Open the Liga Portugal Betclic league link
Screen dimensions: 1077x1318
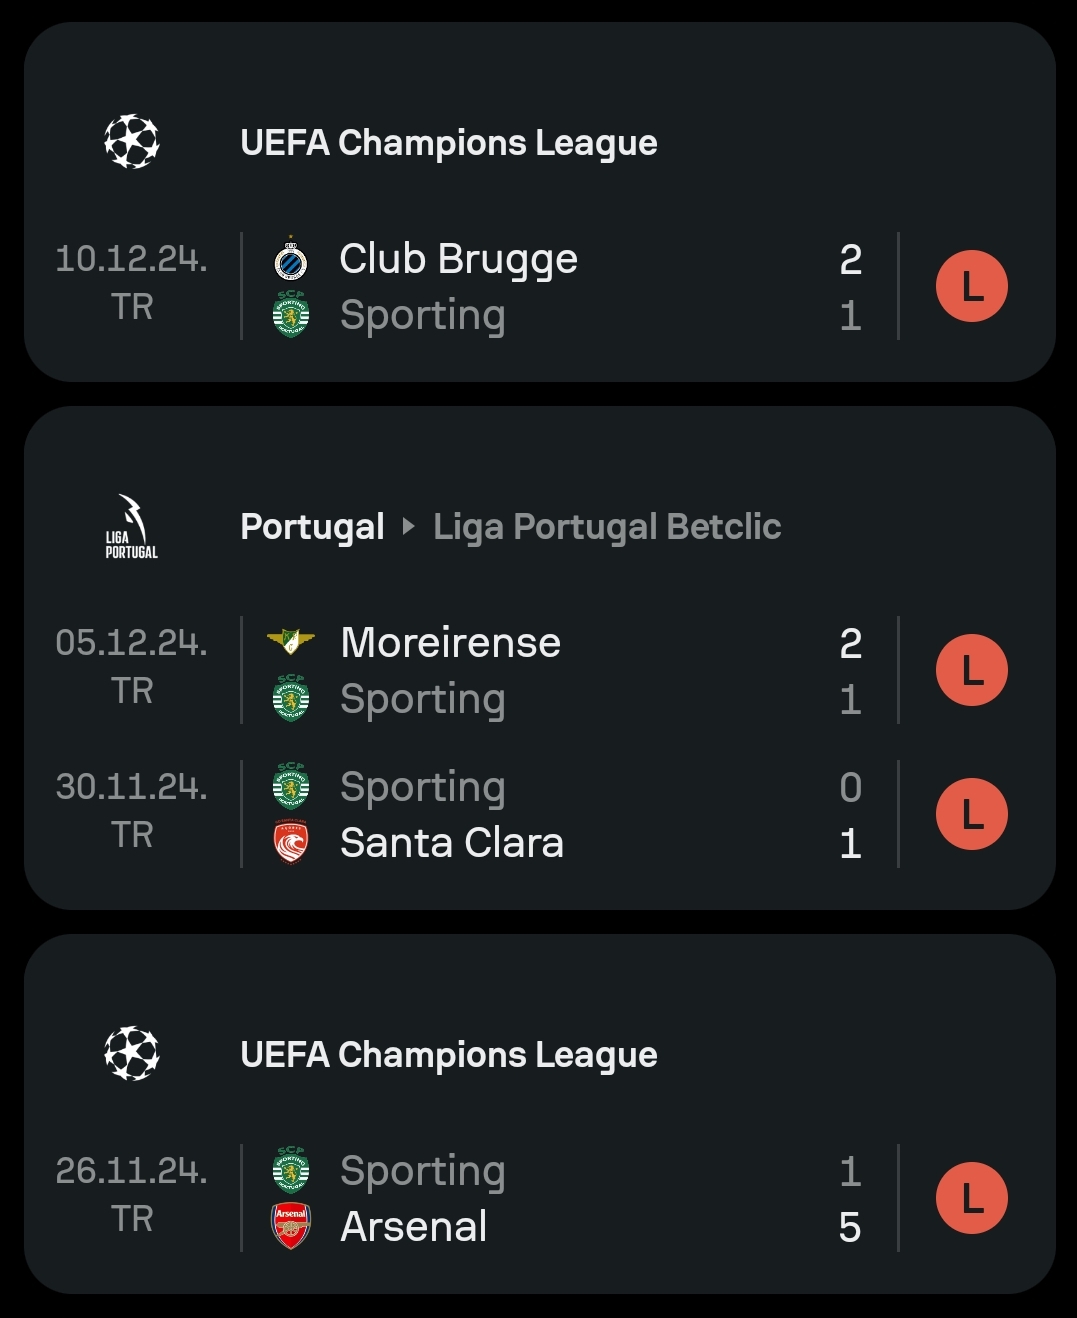607,527
